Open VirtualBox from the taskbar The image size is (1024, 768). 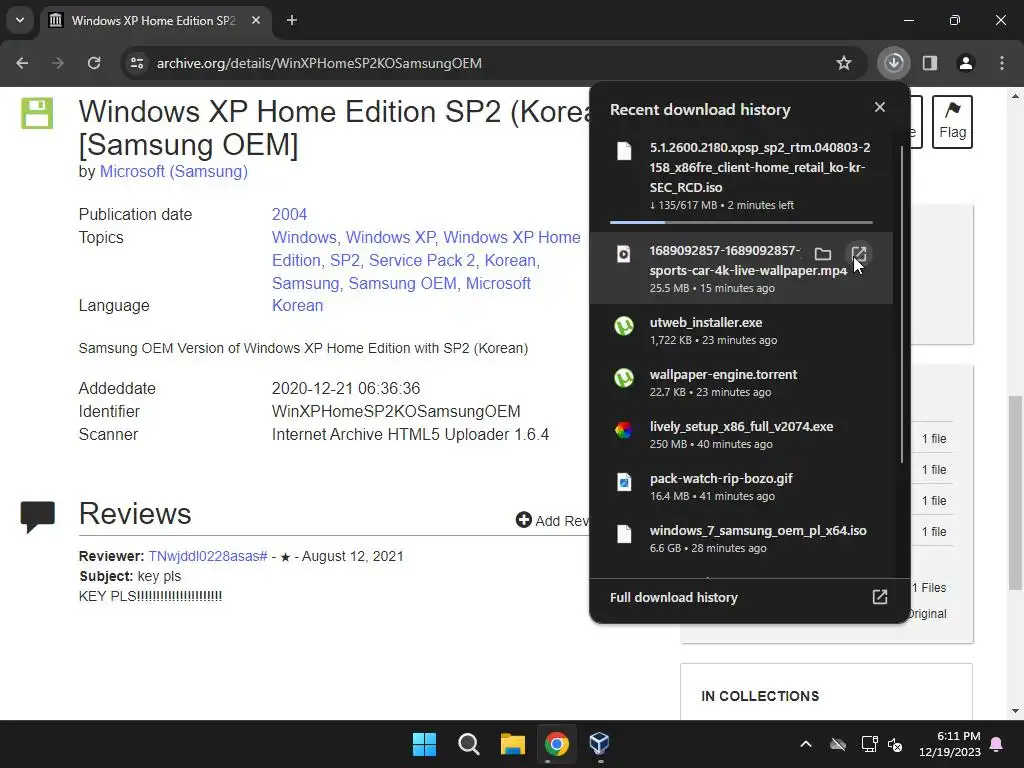tap(600, 744)
